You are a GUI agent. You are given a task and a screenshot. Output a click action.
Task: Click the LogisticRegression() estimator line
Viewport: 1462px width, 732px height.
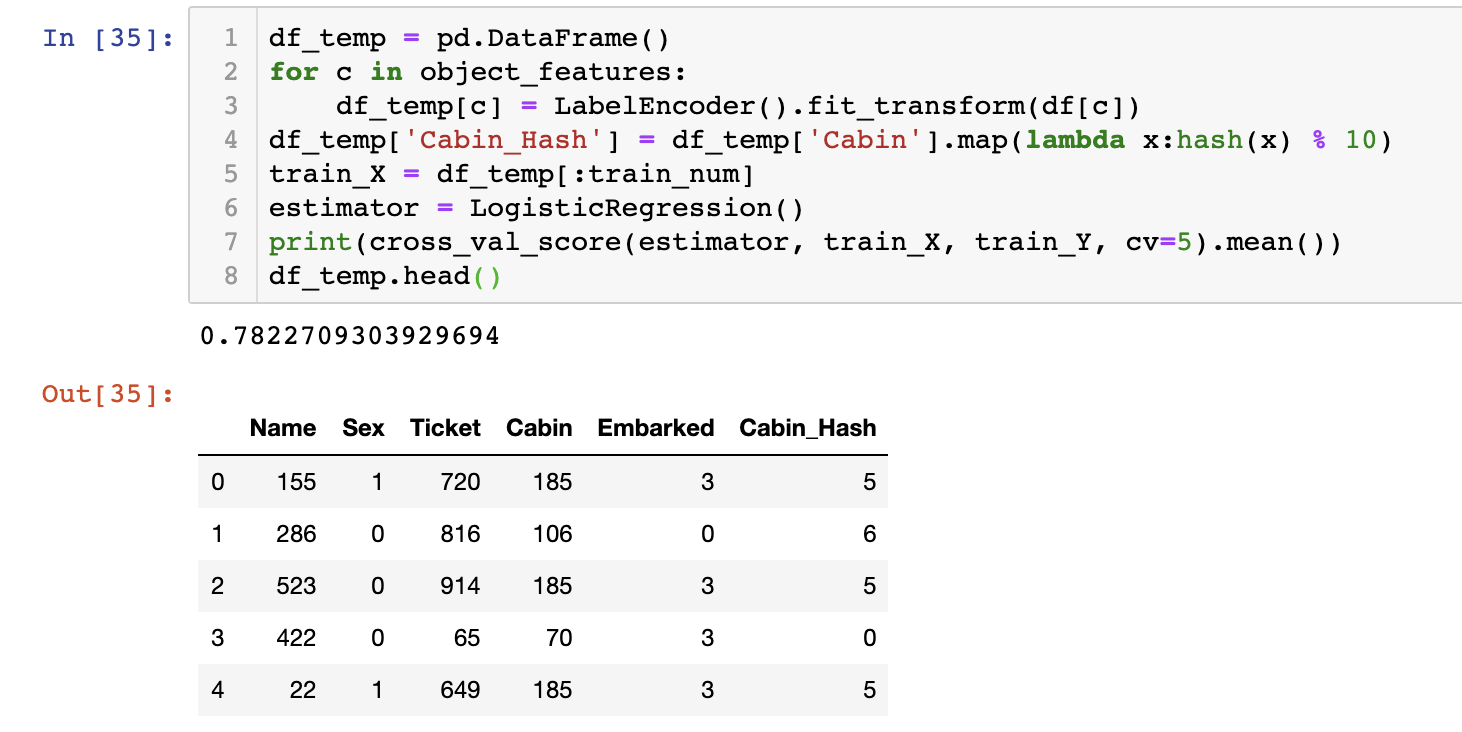click(535, 208)
